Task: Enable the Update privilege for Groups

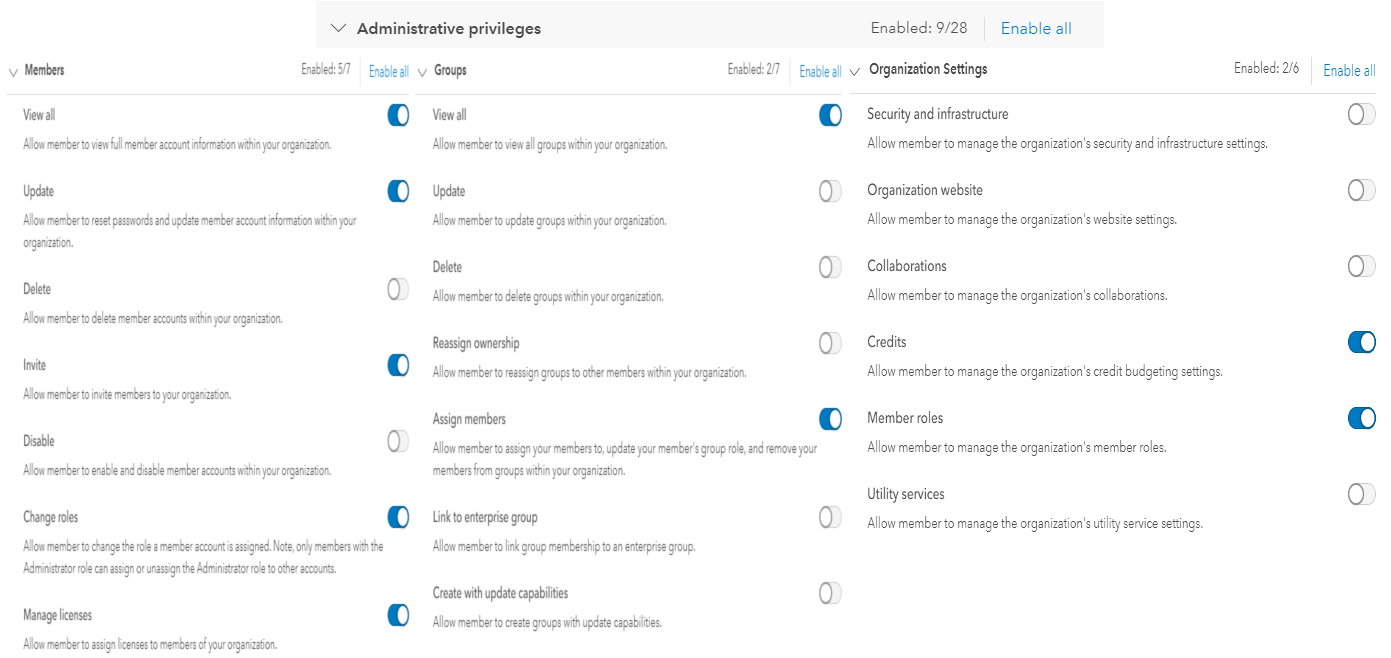Action: 830,191
